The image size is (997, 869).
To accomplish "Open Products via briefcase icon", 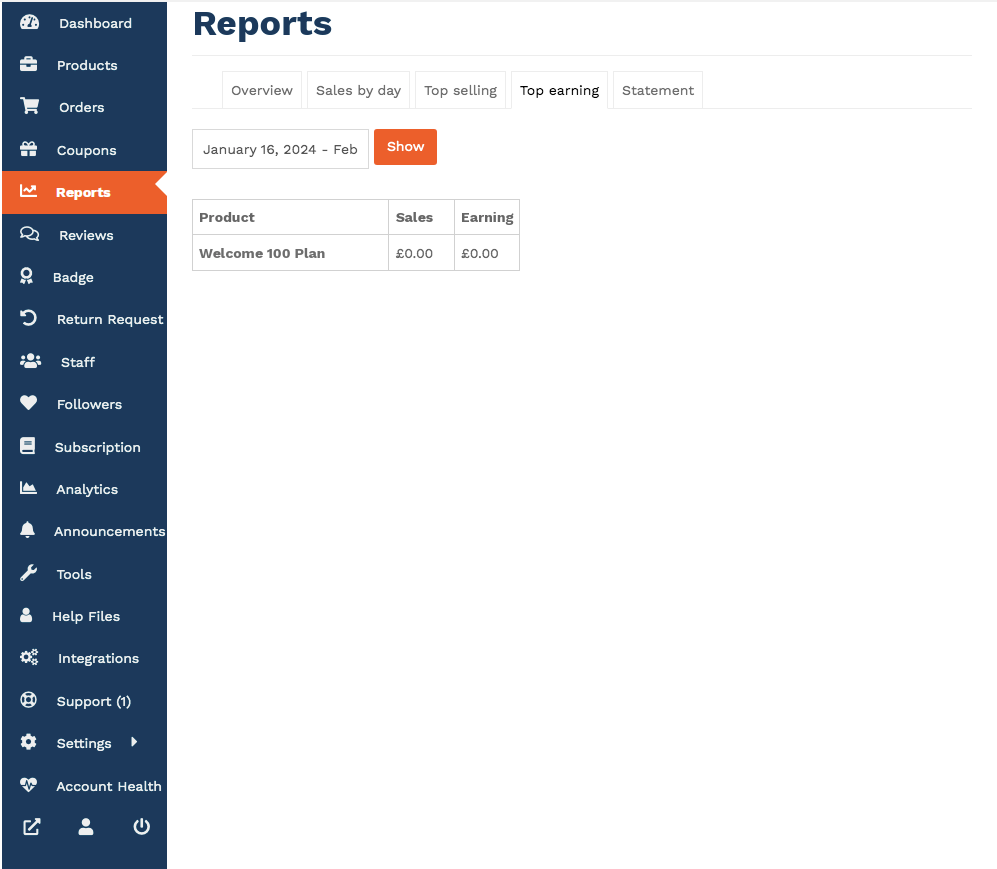I will [29, 65].
